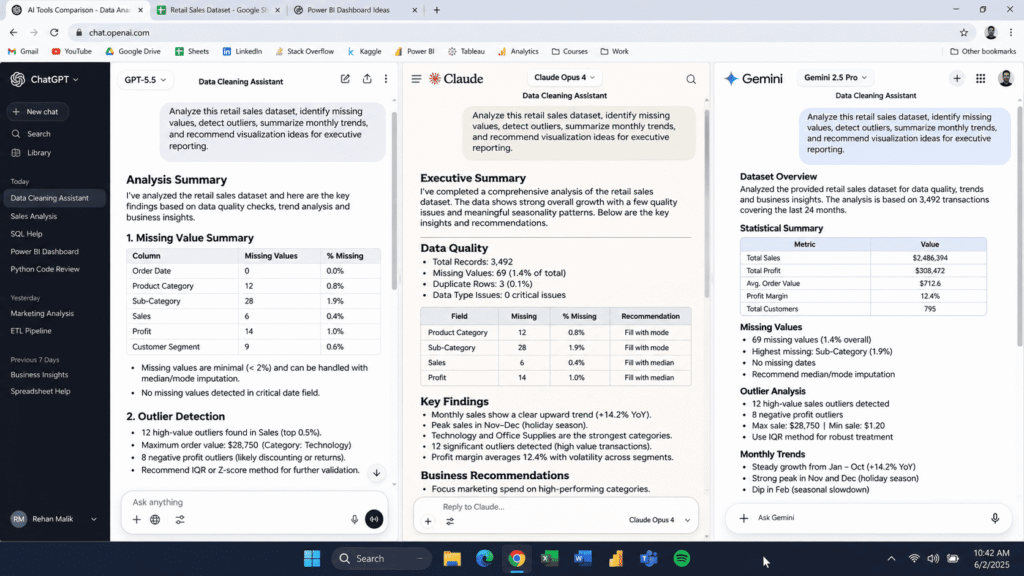Click plus attach icon in Claude reply box
Screen dimensions: 1024x576
click(428, 521)
